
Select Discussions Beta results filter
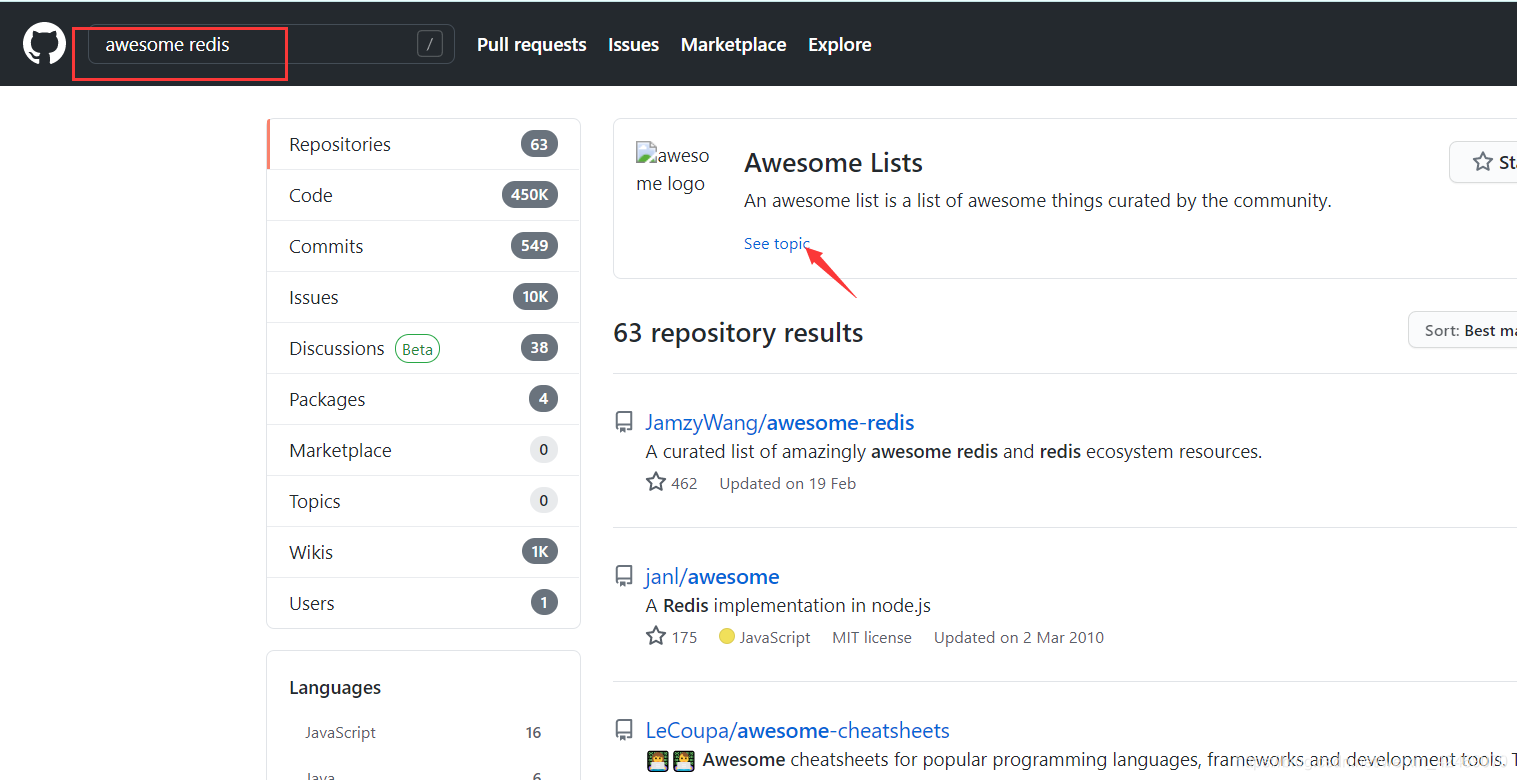[423, 348]
